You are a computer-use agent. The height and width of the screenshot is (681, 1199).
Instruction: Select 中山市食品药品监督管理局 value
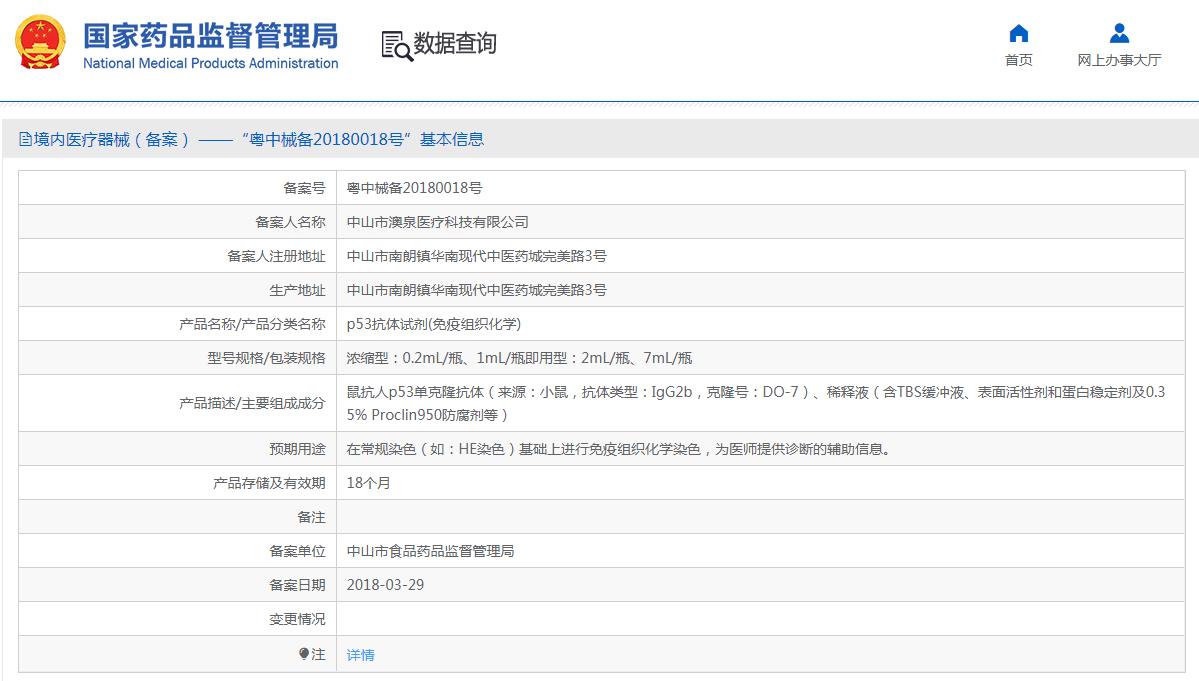point(431,551)
